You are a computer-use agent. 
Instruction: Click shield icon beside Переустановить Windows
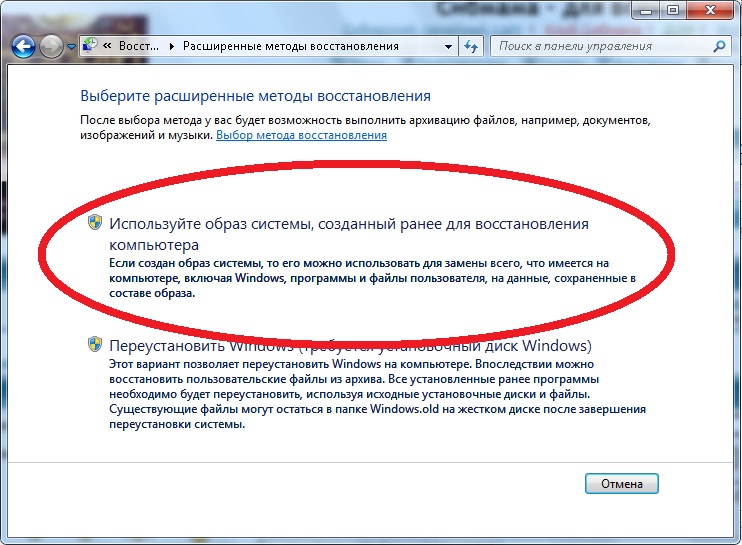[x=94, y=346]
